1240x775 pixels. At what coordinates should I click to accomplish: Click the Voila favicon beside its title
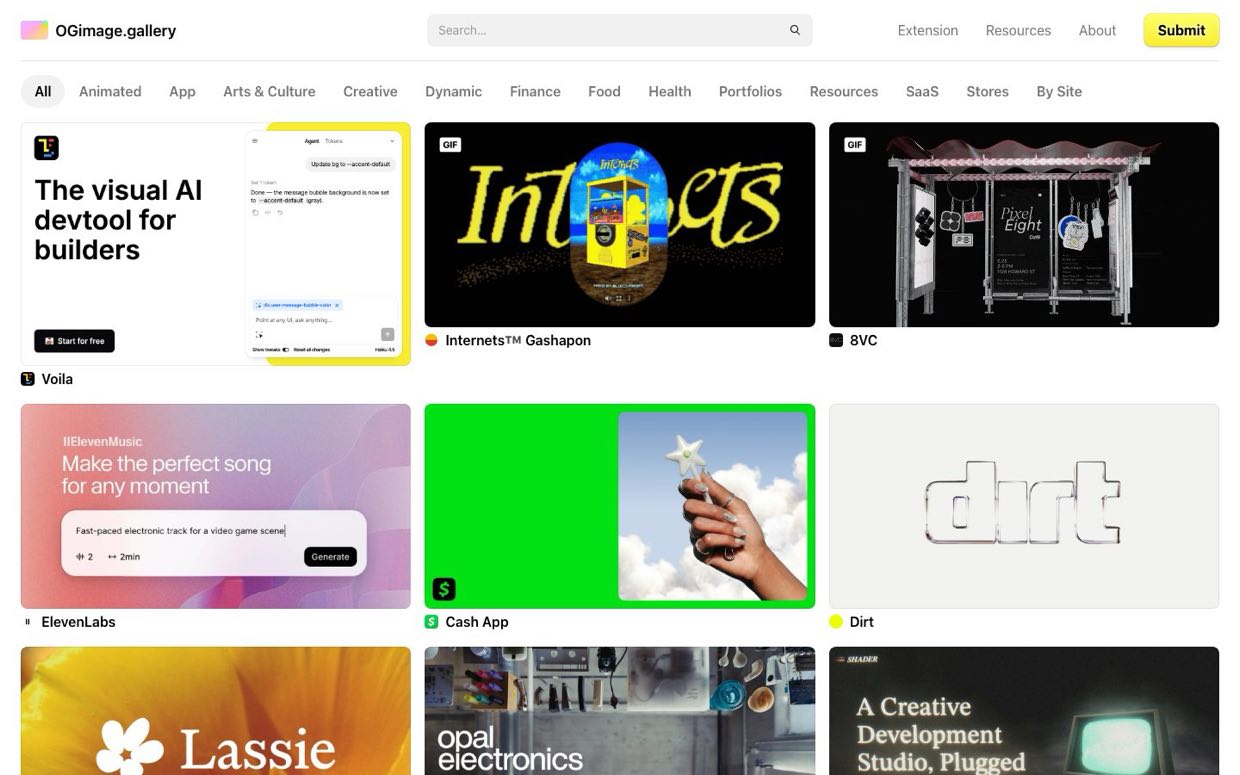(28, 379)
